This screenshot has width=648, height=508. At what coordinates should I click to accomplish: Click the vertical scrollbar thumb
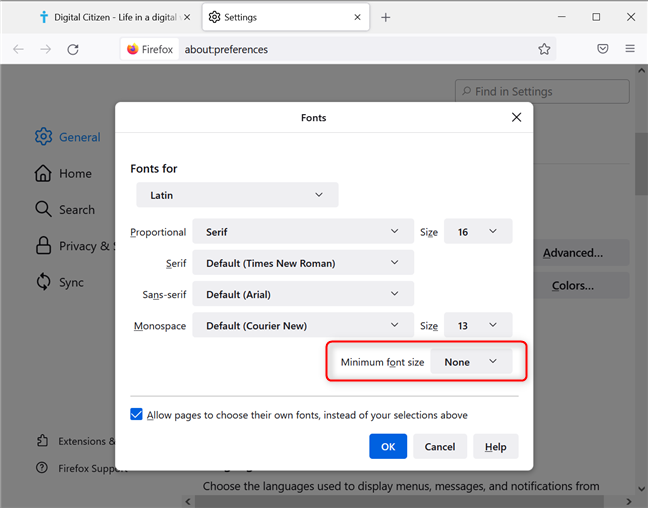(x=641, y=164)
